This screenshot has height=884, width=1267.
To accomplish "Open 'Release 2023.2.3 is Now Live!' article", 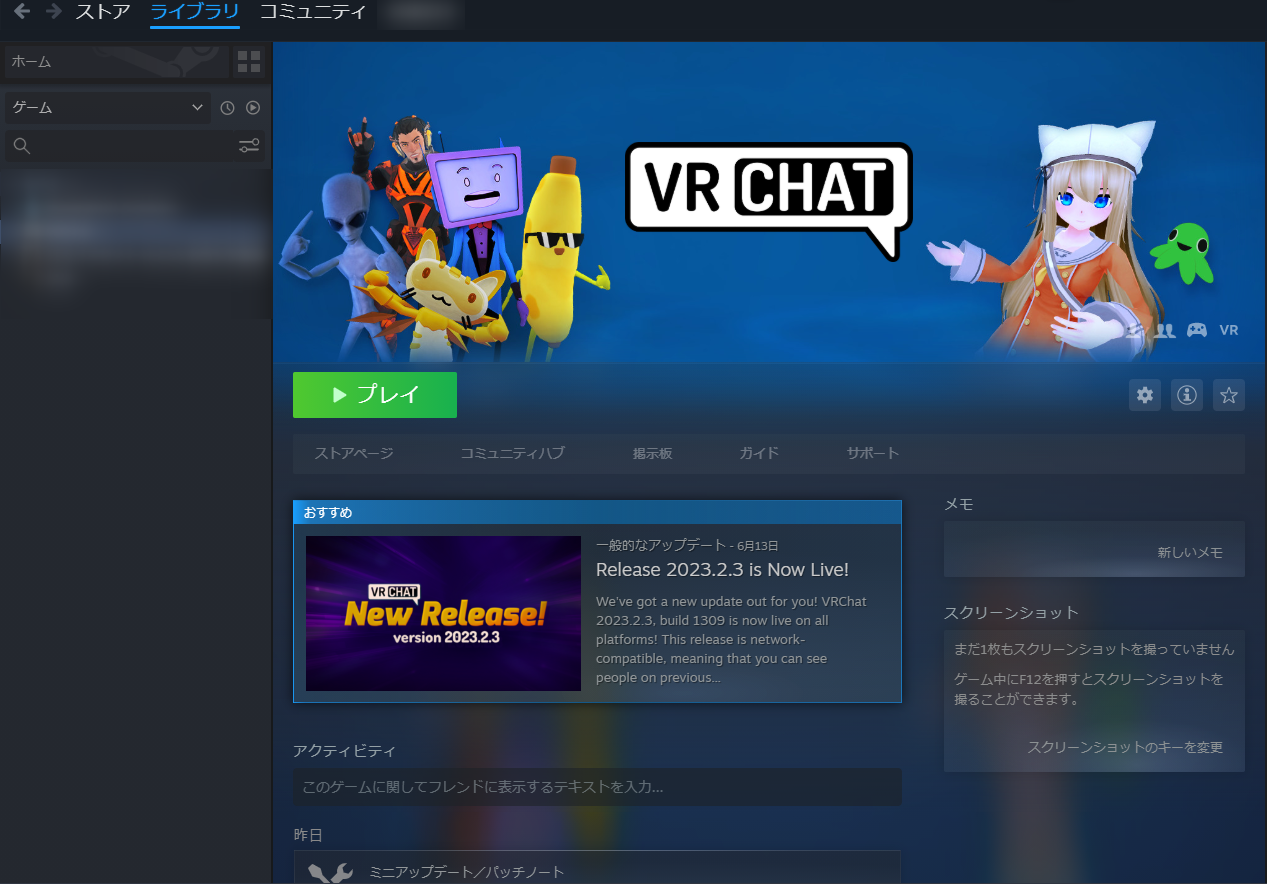I will (722, 570).
